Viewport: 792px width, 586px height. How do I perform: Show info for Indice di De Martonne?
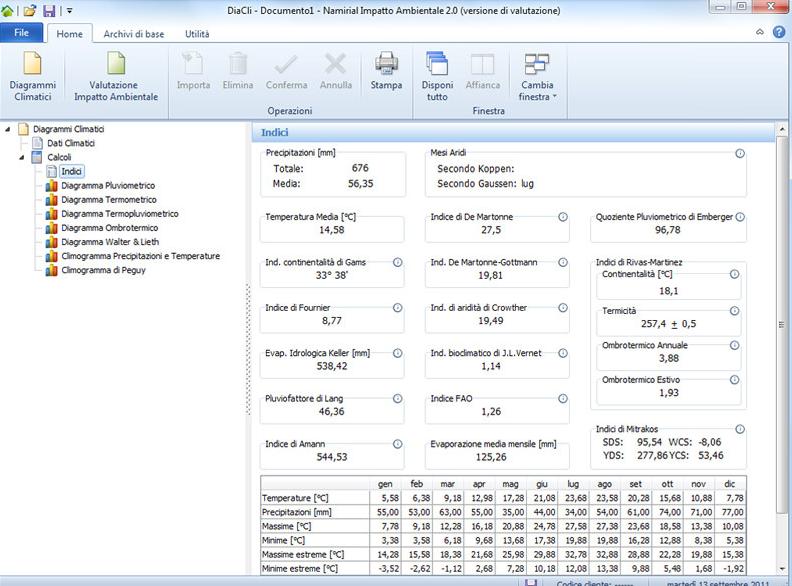click(x=562, y=216)
